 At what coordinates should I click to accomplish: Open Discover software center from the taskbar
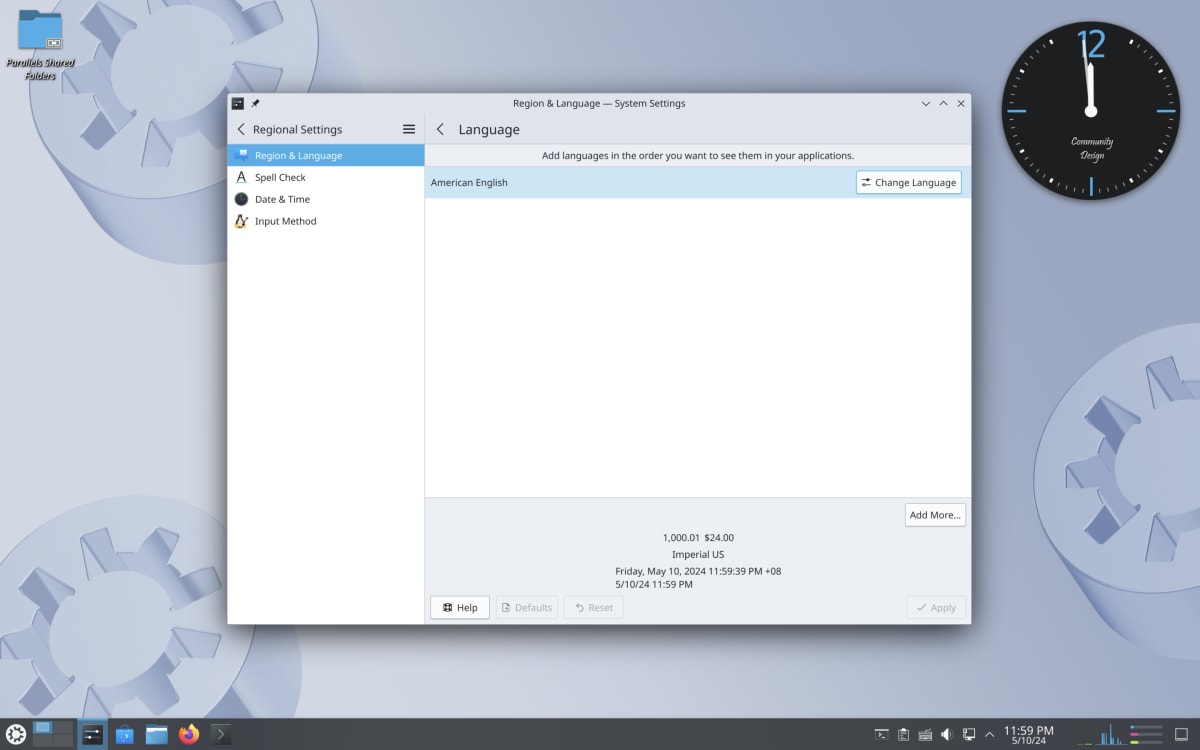point(124,734)
